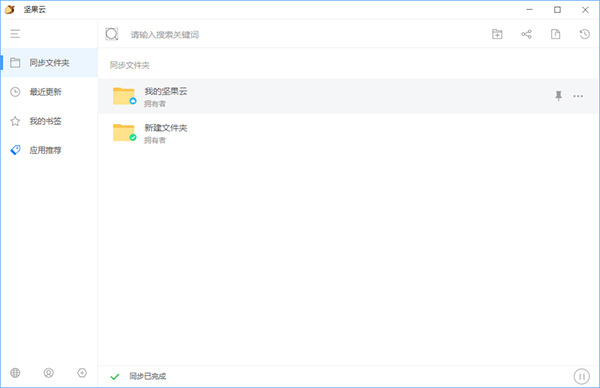Select the 新建文件夹 folder row
Screen dimensions: 600x388
coord(348,132)
